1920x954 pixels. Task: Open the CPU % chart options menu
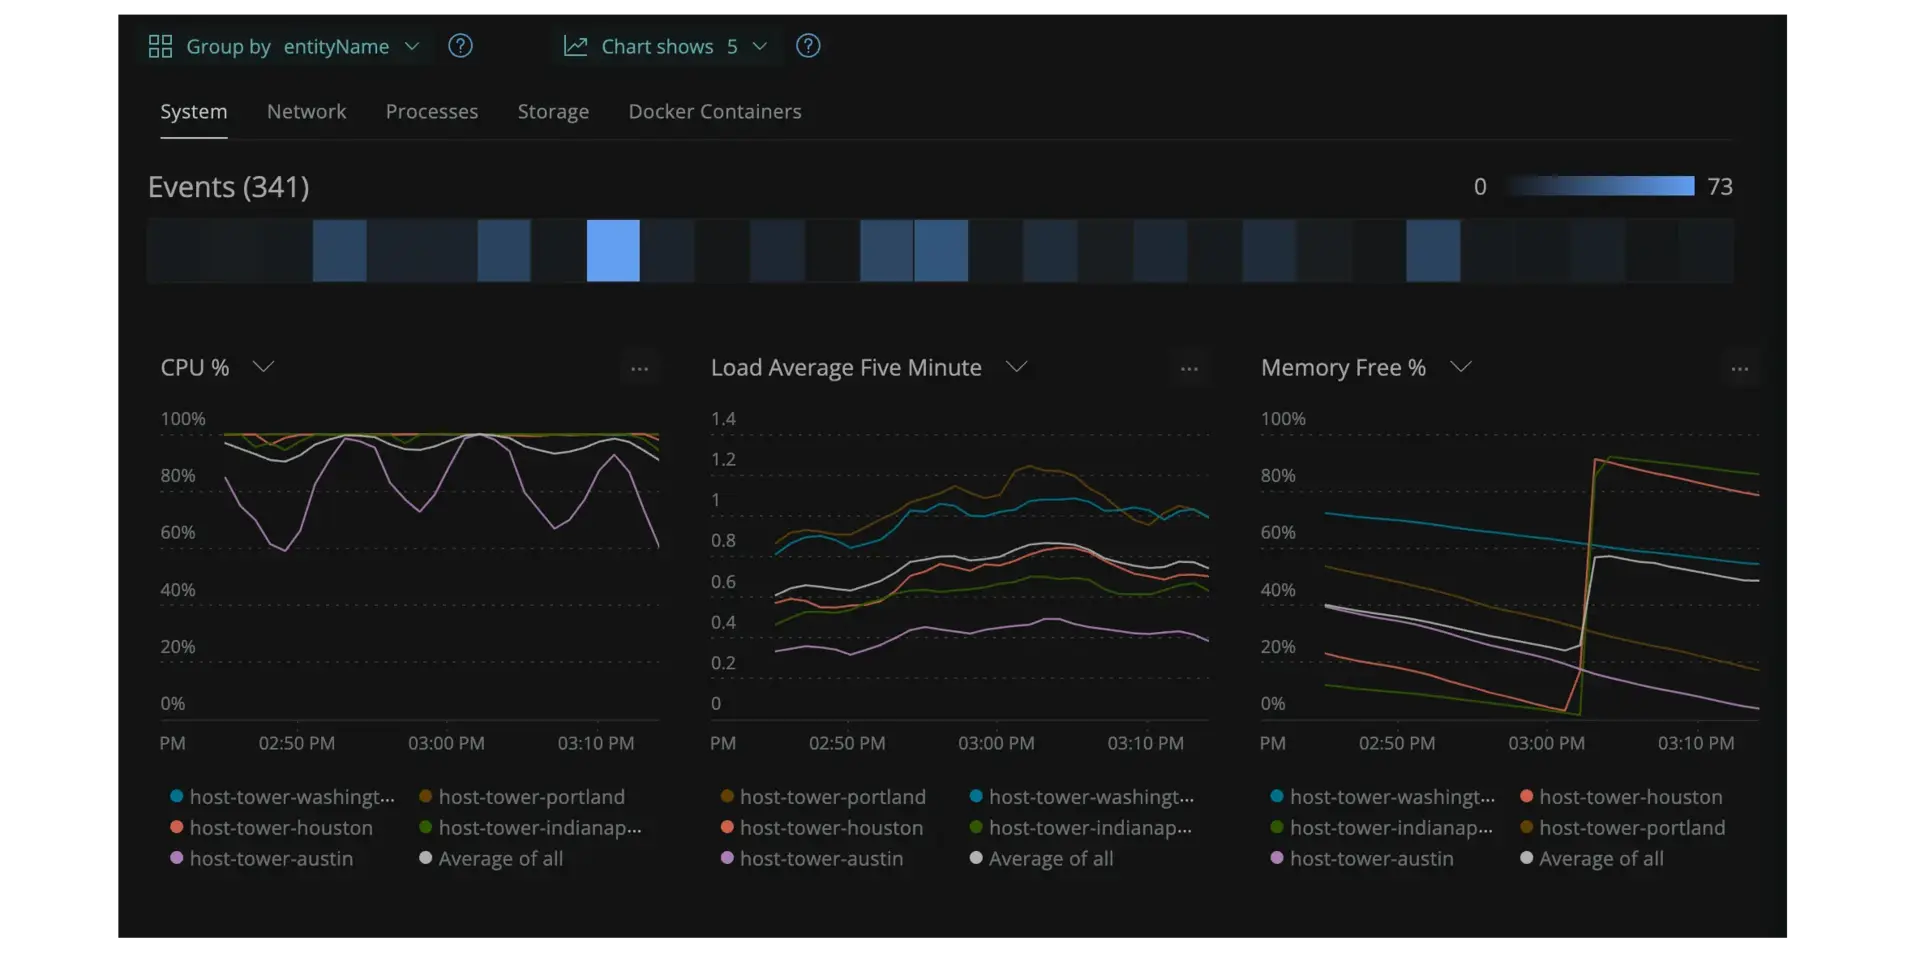[640, 369]
